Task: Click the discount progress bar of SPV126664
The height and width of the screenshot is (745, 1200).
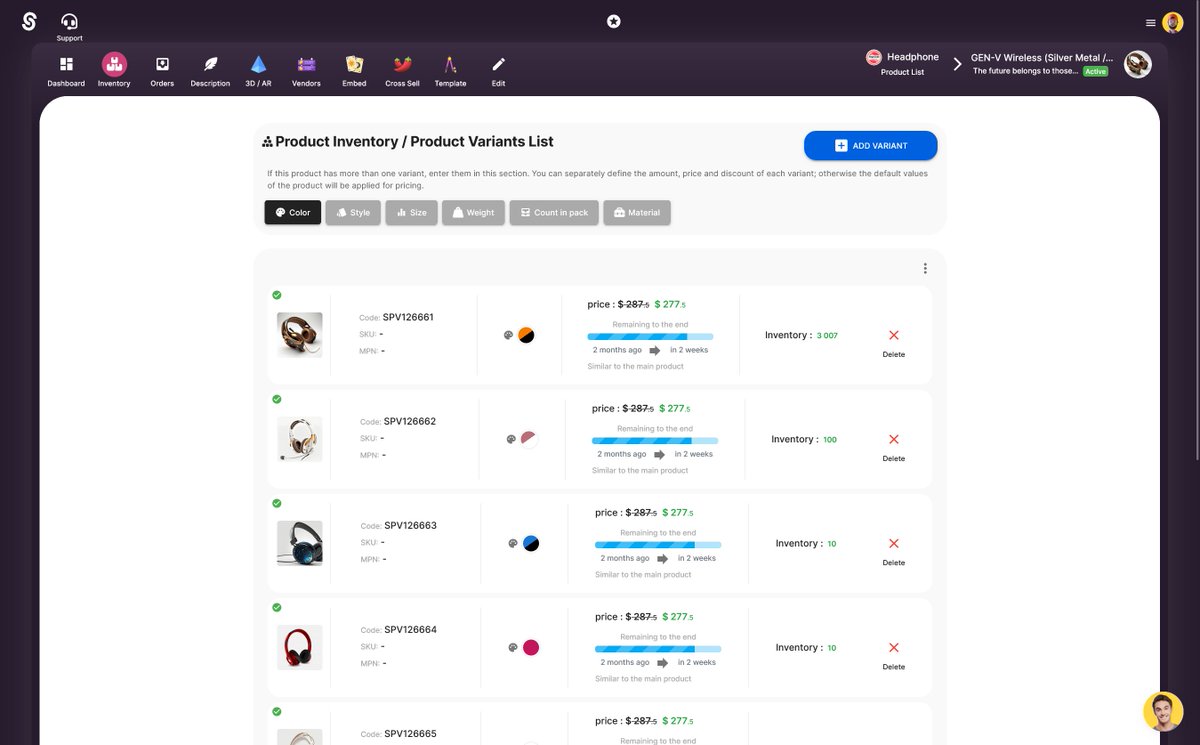Action: point(658,649)
